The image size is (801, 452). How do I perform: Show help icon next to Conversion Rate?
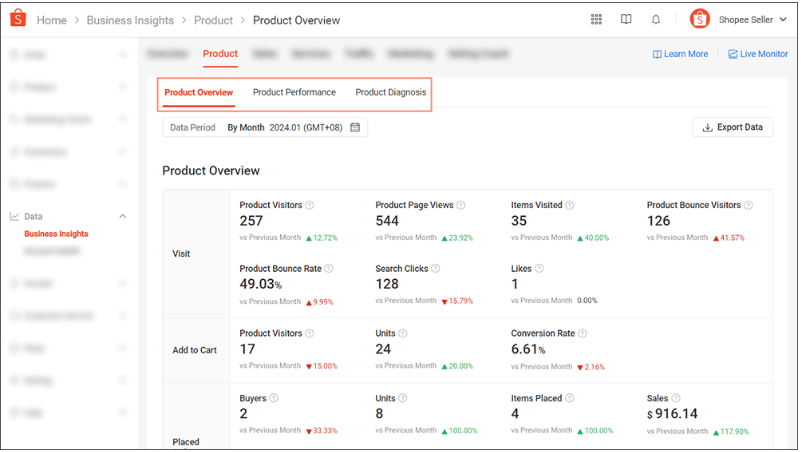click(582, 334)
